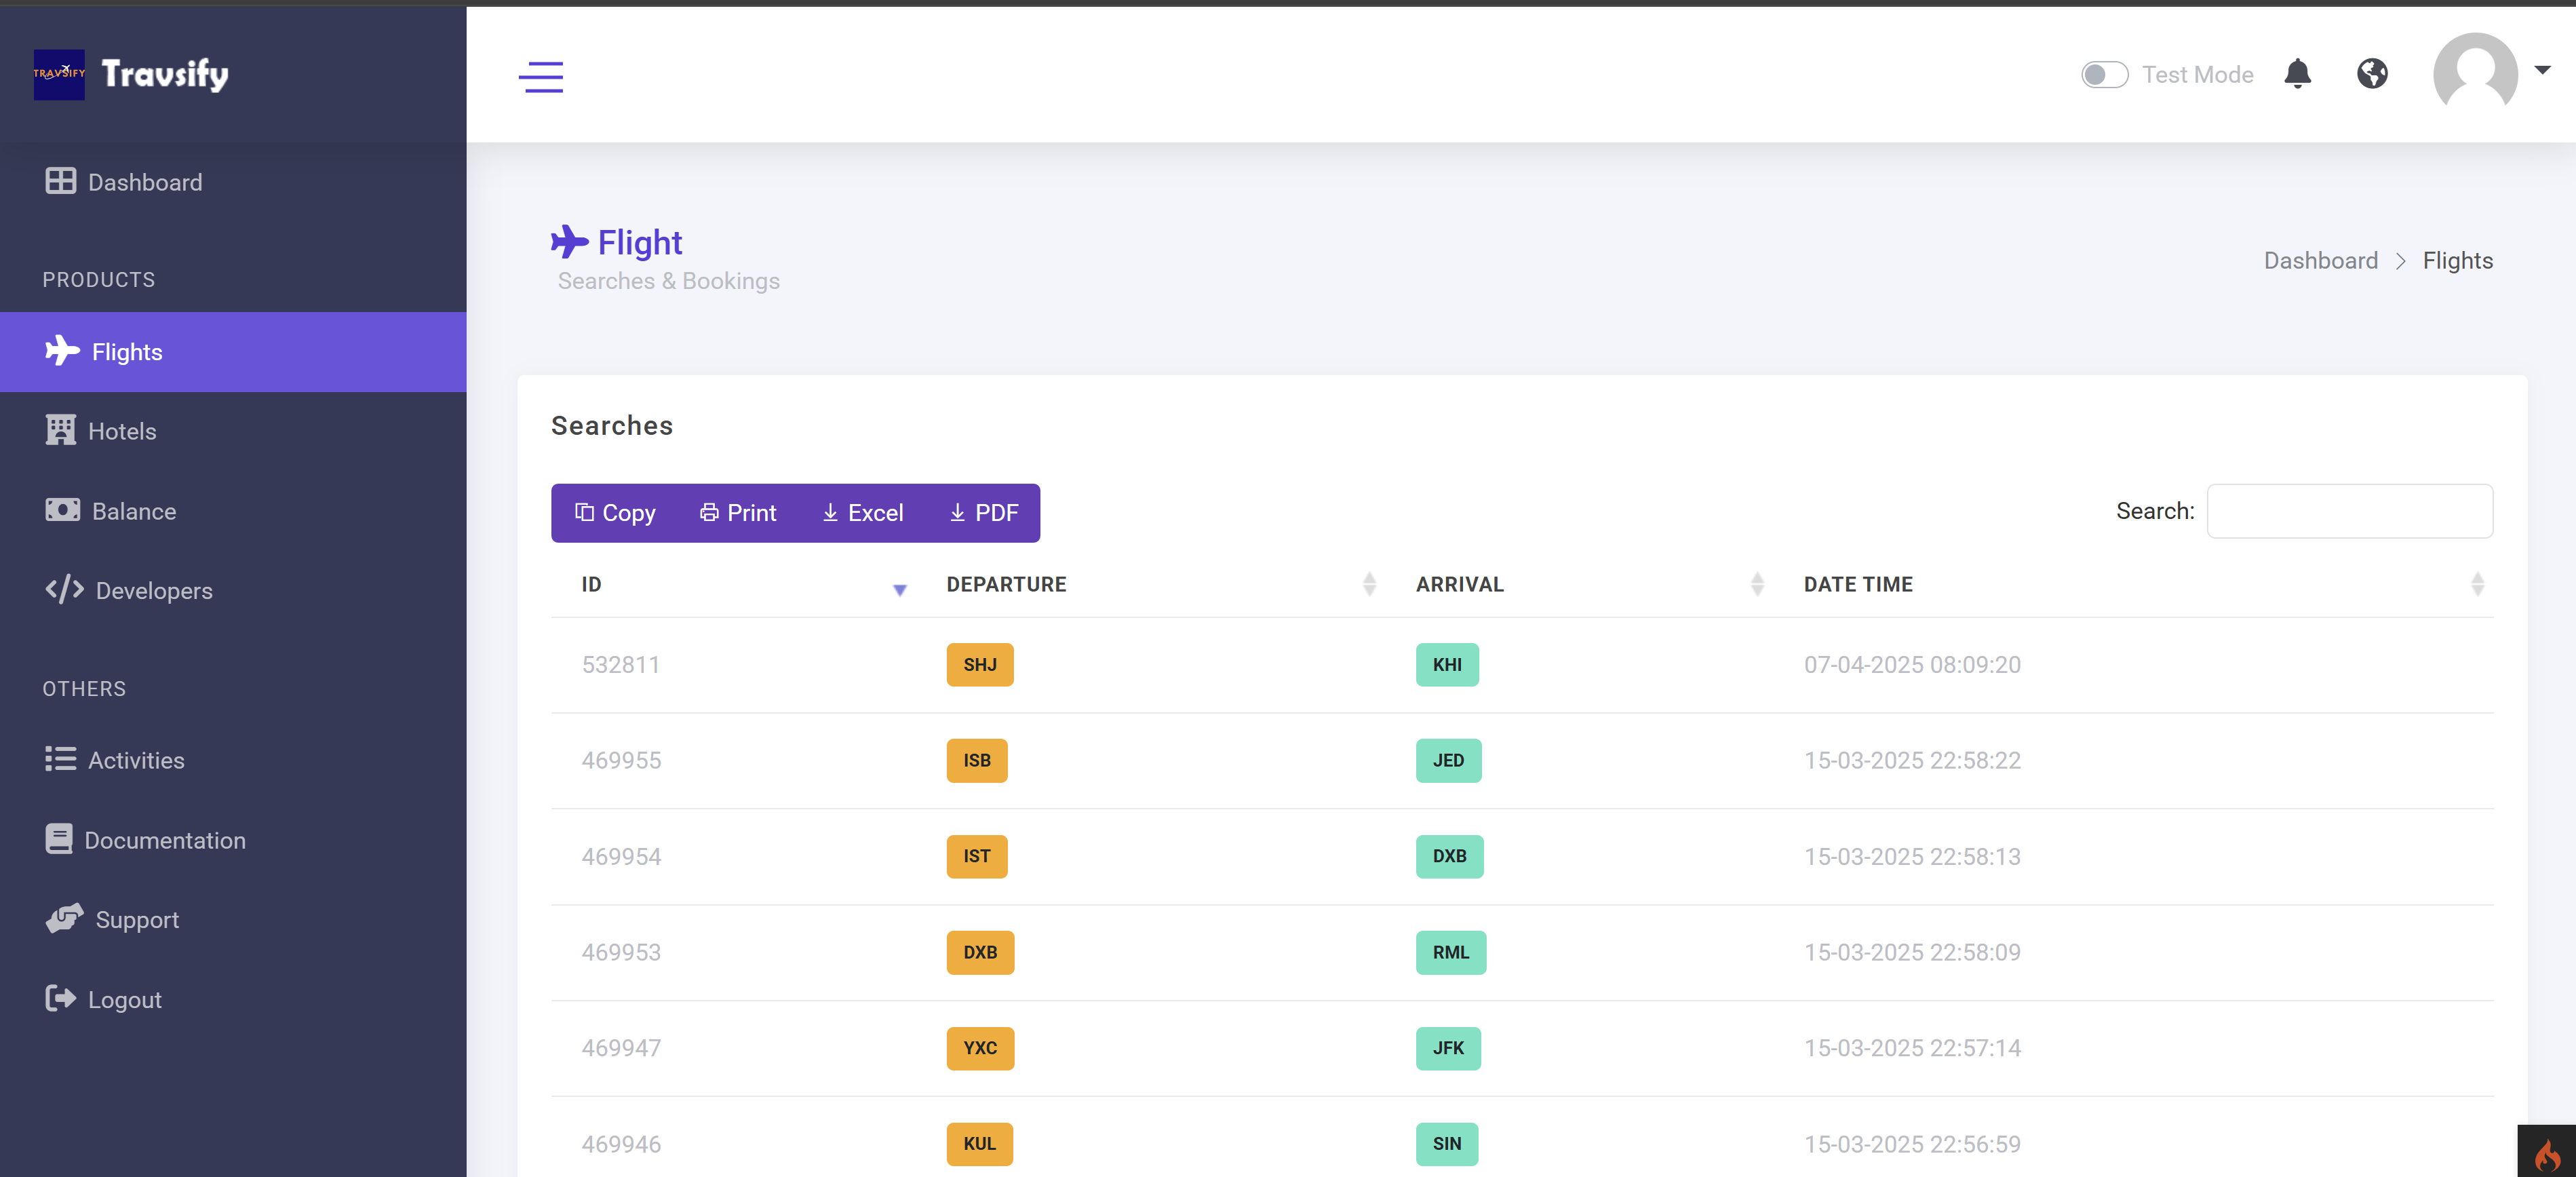Open Developers section in sidebar

point(153,591)
